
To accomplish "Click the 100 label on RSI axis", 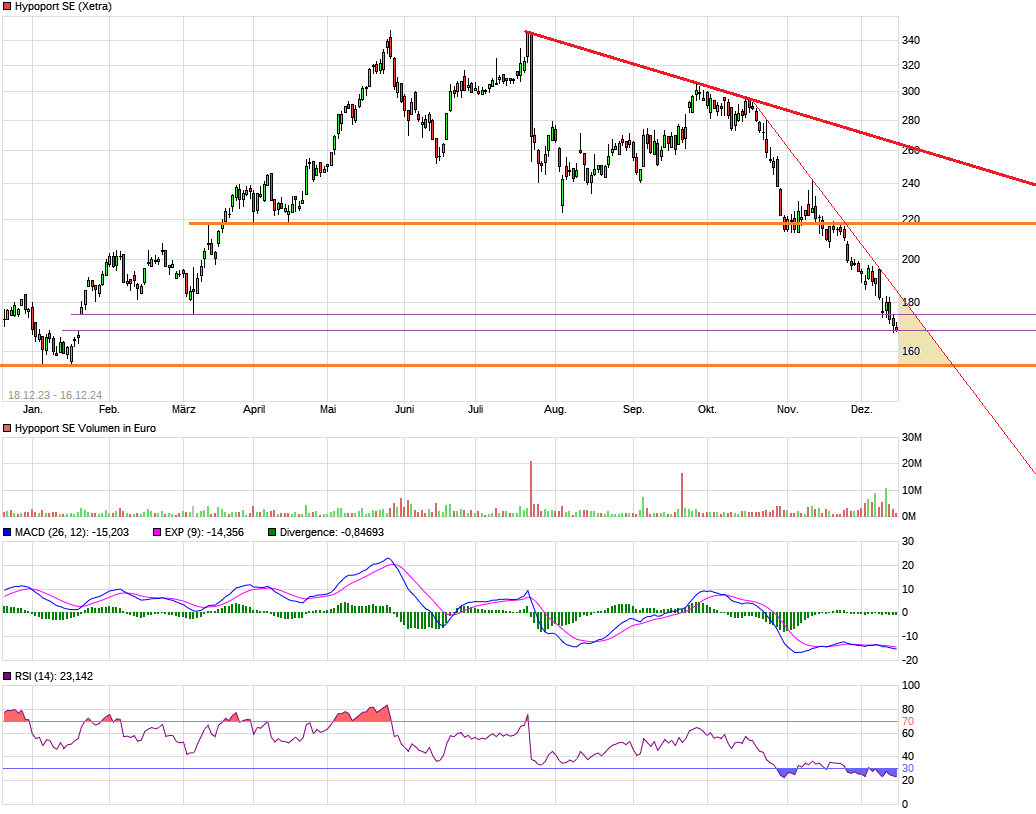I will click(x=911, y=685).
